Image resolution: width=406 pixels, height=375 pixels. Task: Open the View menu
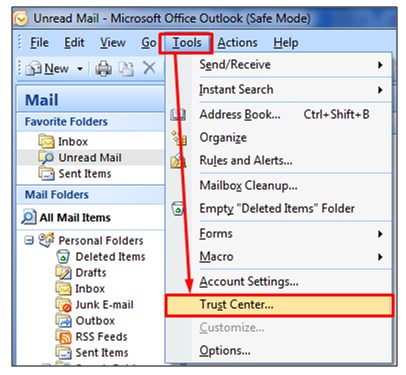(x=113, y=43)
